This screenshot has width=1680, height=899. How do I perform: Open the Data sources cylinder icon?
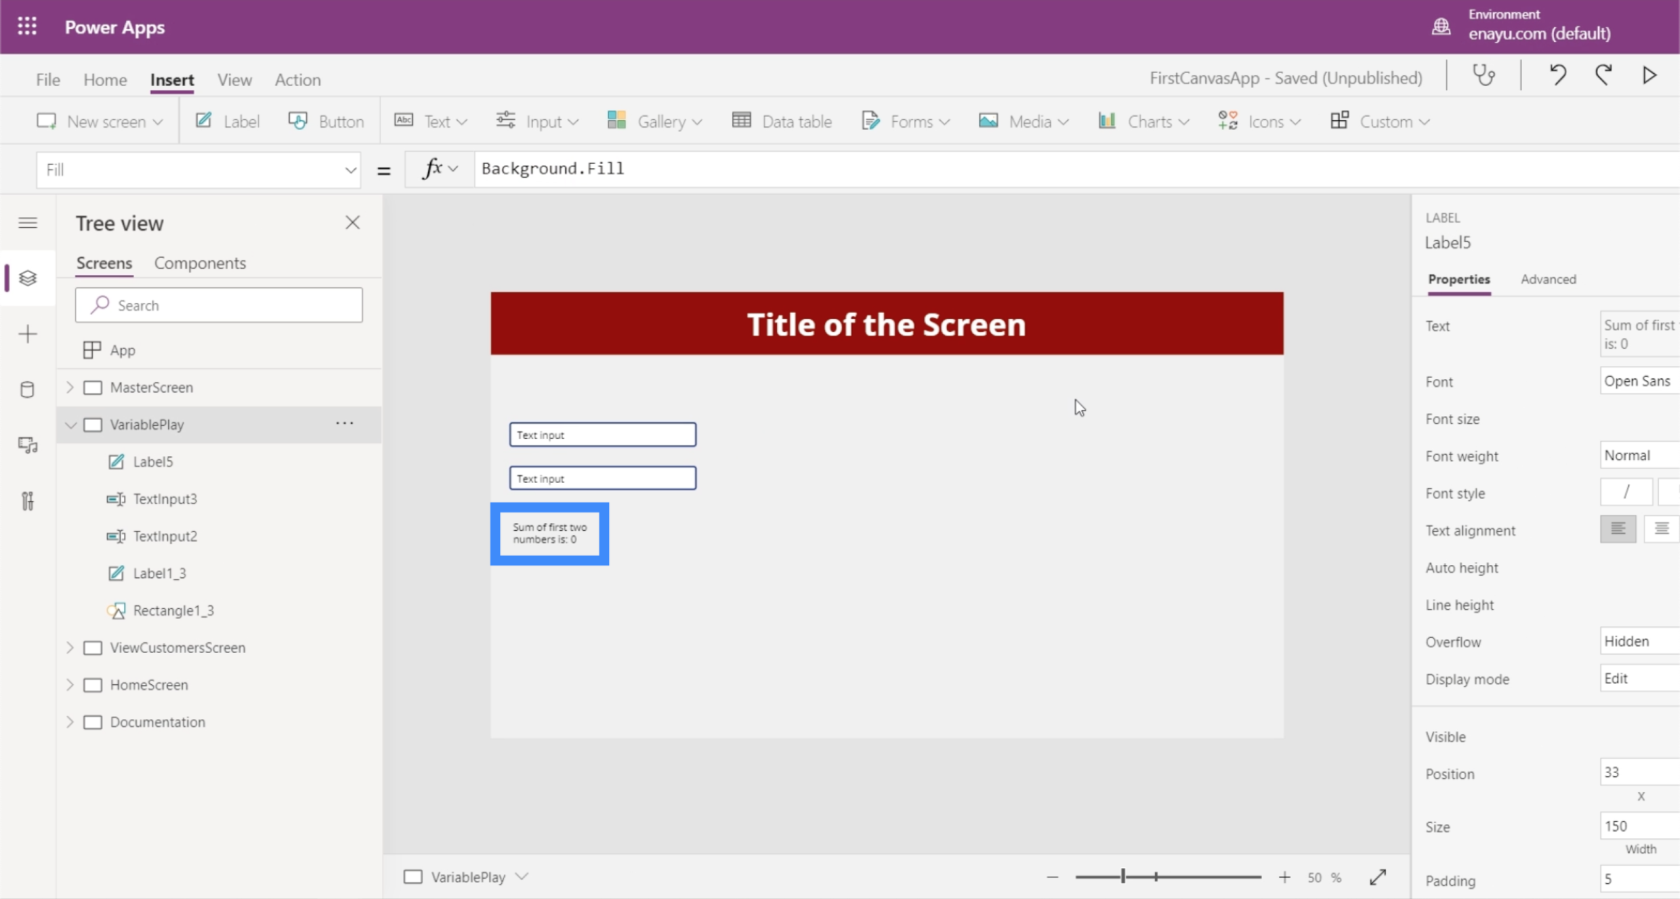[x=28, y=390]
